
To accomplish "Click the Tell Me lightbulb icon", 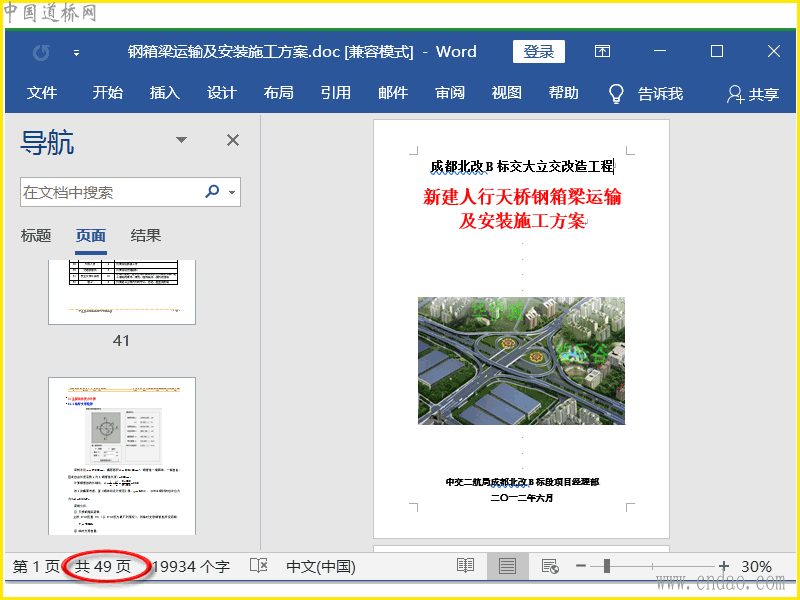I will pos(617,93).
